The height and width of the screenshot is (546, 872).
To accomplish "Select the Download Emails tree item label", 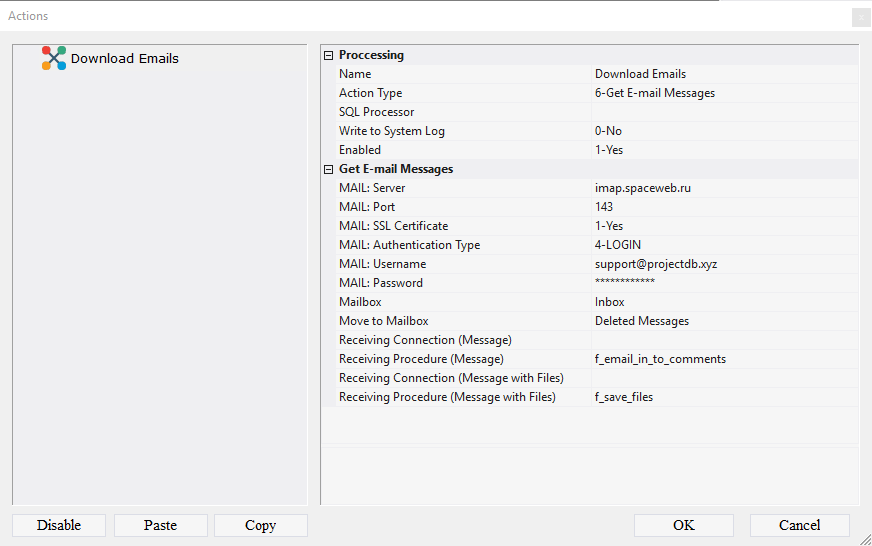I will click(124, 59).
